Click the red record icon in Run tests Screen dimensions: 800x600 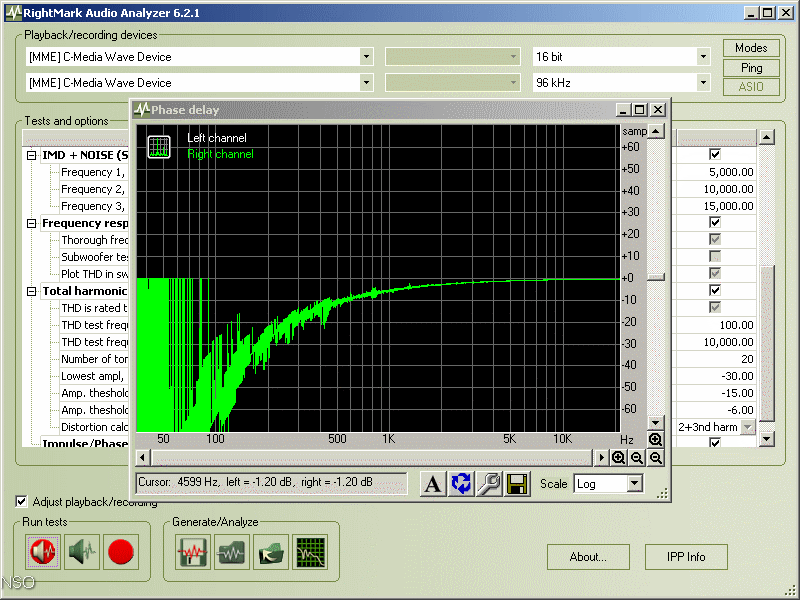tap(120, 551)
